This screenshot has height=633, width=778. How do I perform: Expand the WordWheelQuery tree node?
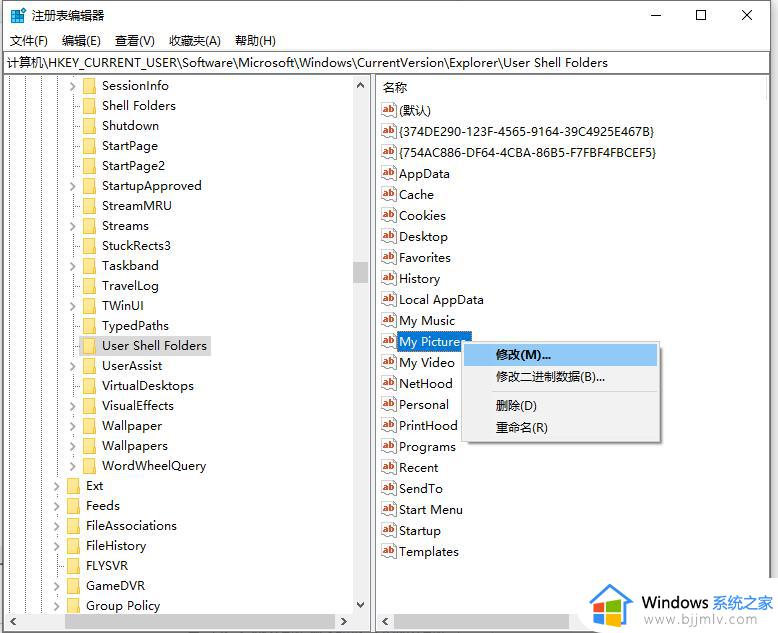73,466
